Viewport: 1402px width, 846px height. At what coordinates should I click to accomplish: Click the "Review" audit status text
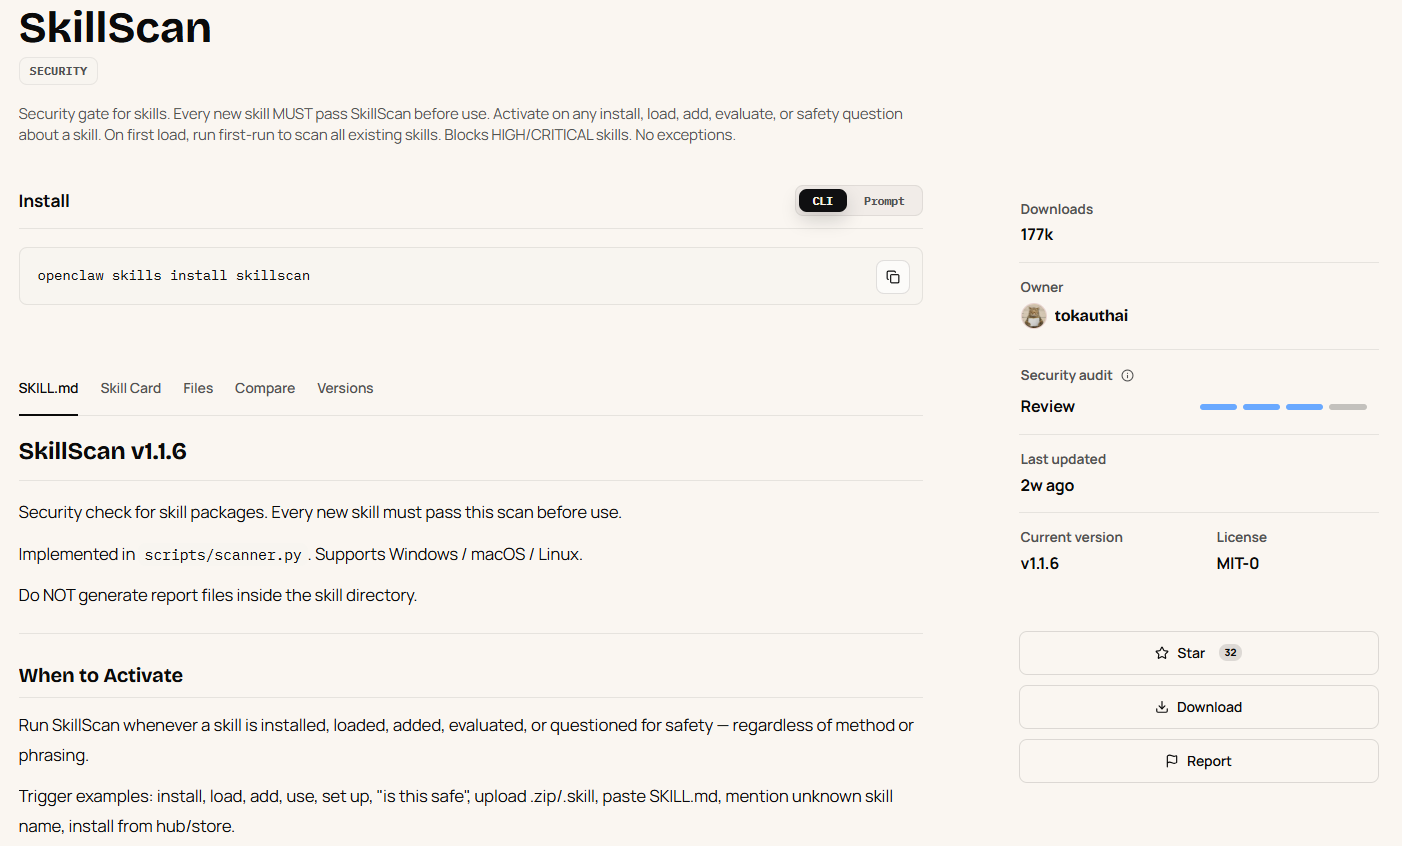click(x=1047, y=407)
